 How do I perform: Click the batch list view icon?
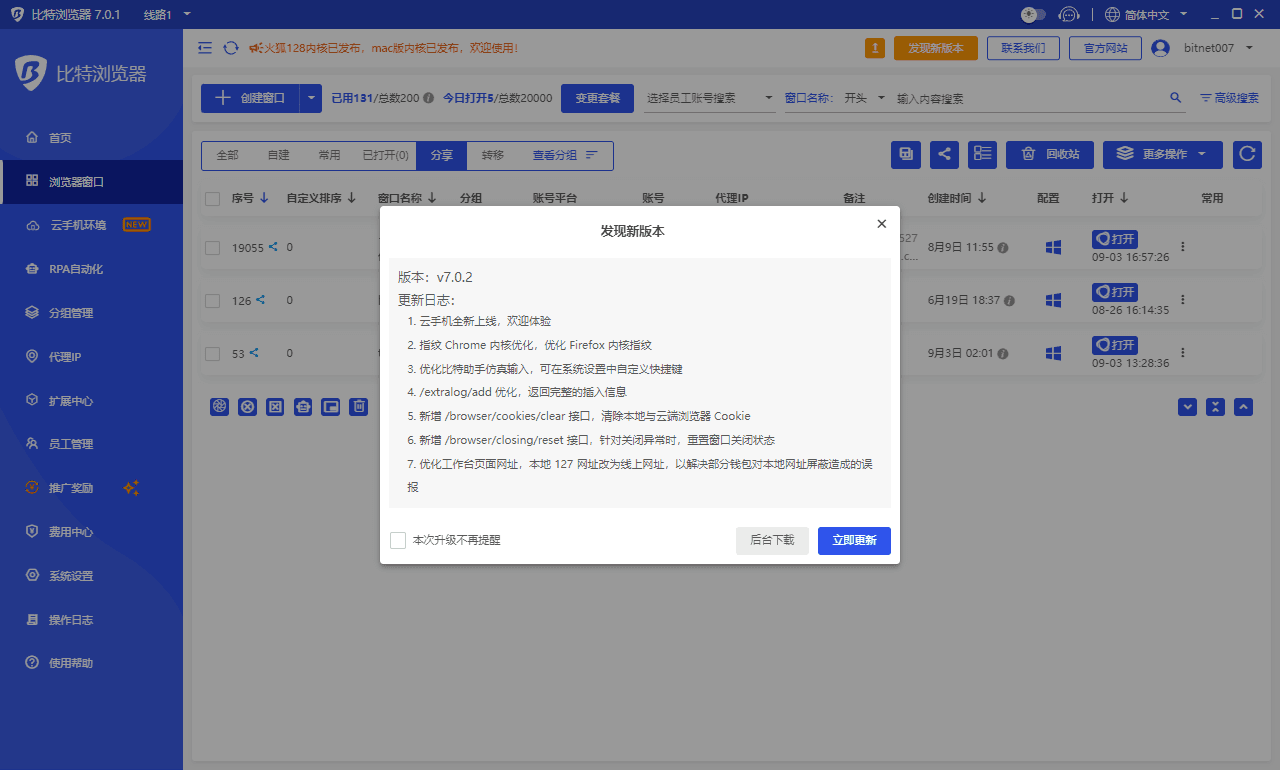[x=982, y=155]
